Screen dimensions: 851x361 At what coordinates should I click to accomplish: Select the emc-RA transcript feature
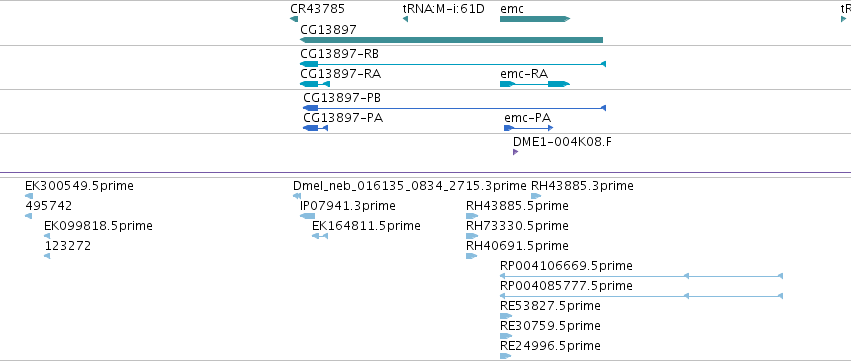pos(535,84)
